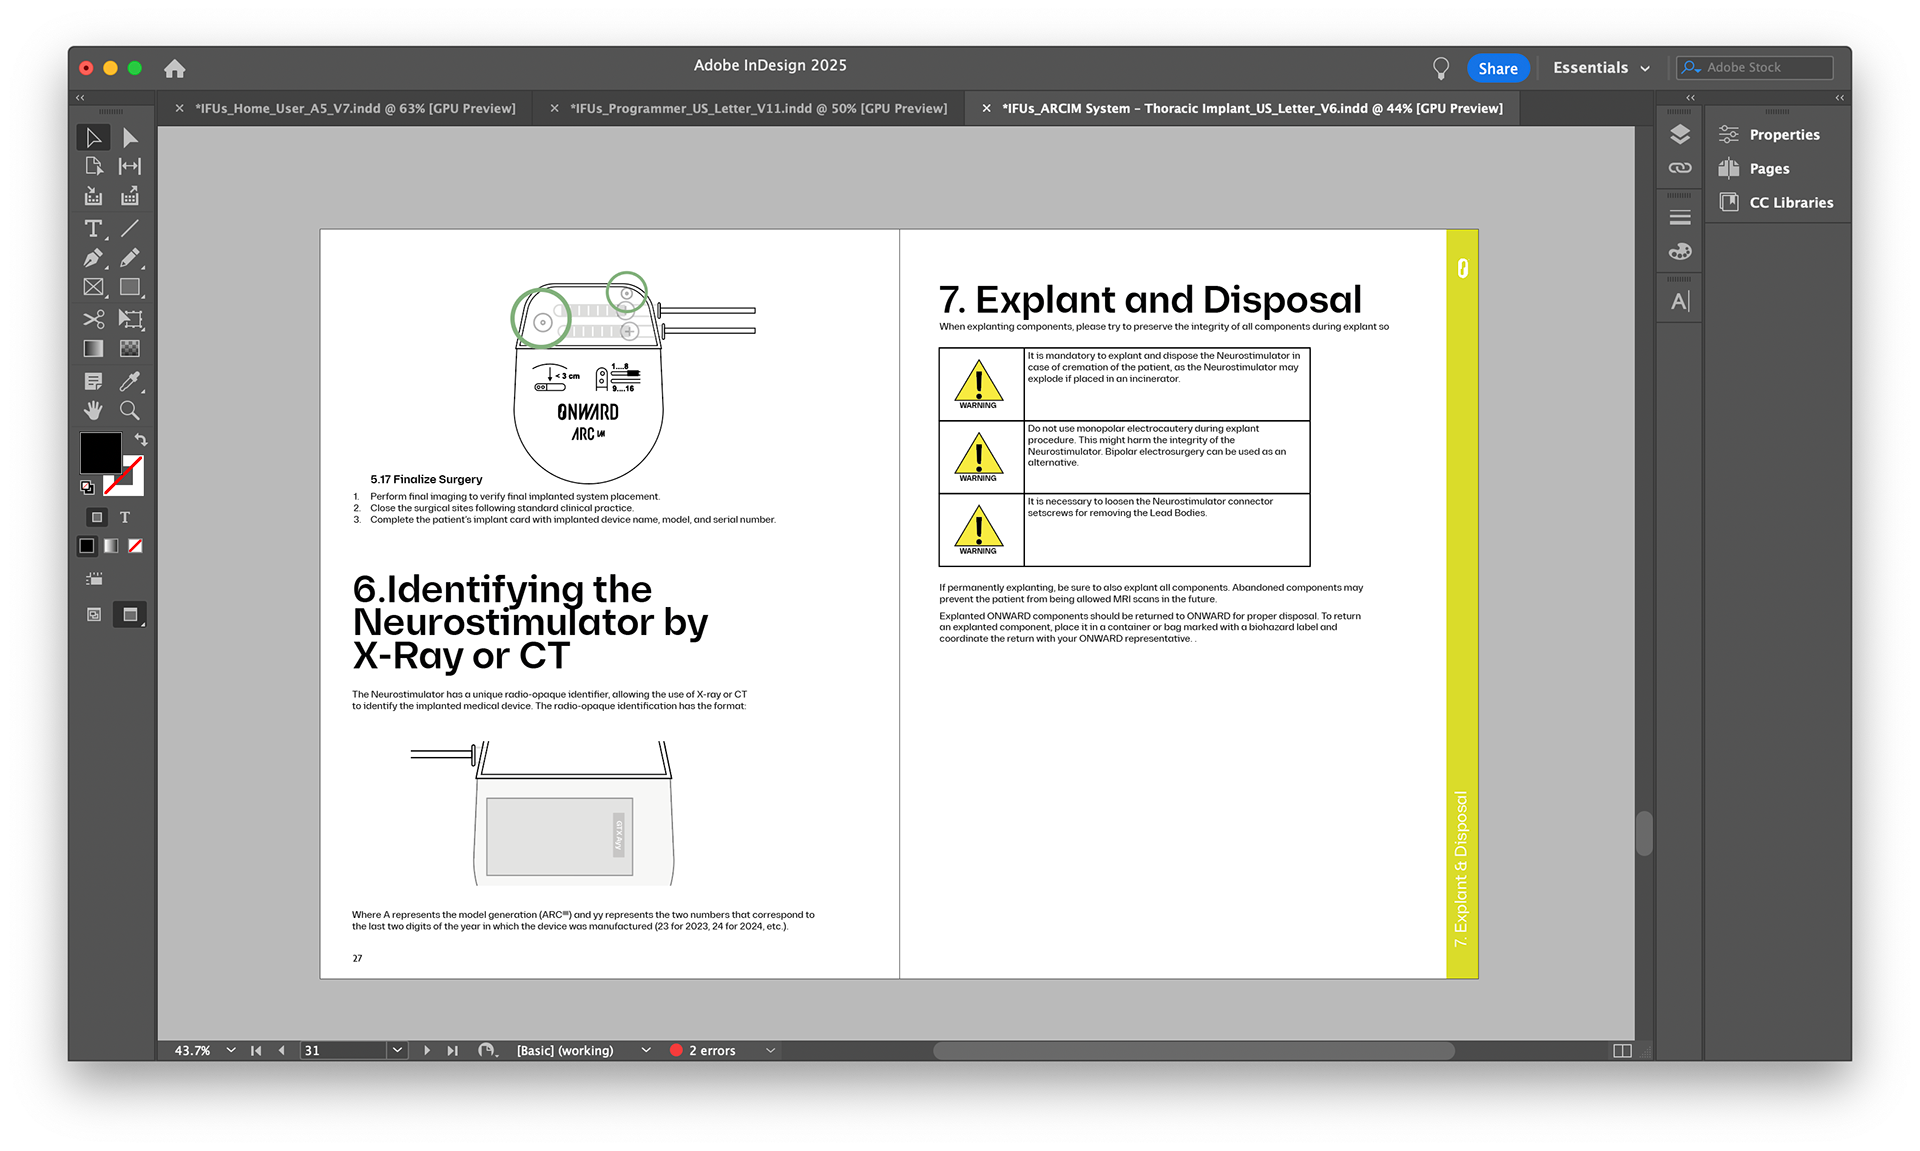1920x1151 pixels.
Task: Toggle Normal screen mode button
Action: (x=94, y=615)
